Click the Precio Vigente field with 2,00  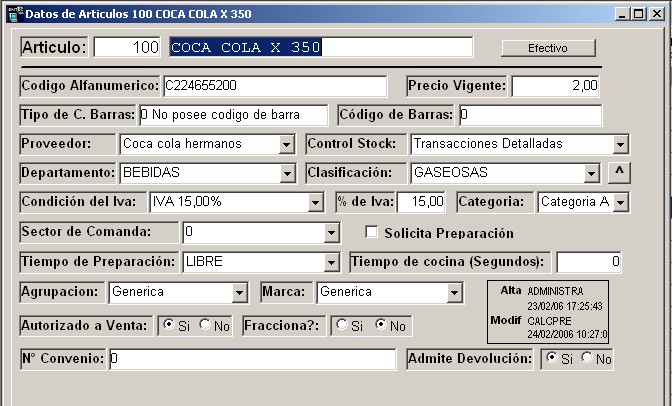[x=555, y=86]
